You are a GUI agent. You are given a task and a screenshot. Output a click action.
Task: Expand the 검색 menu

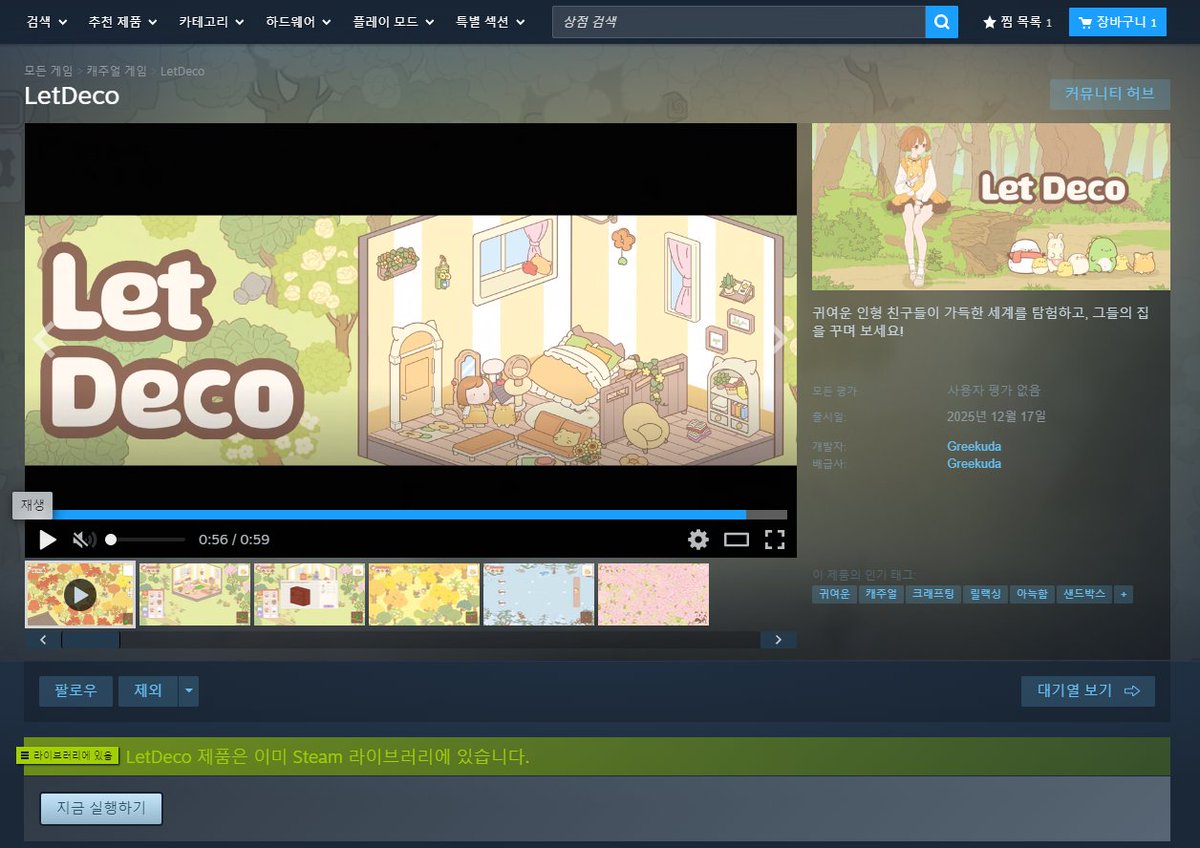click(x=47, y=22)
